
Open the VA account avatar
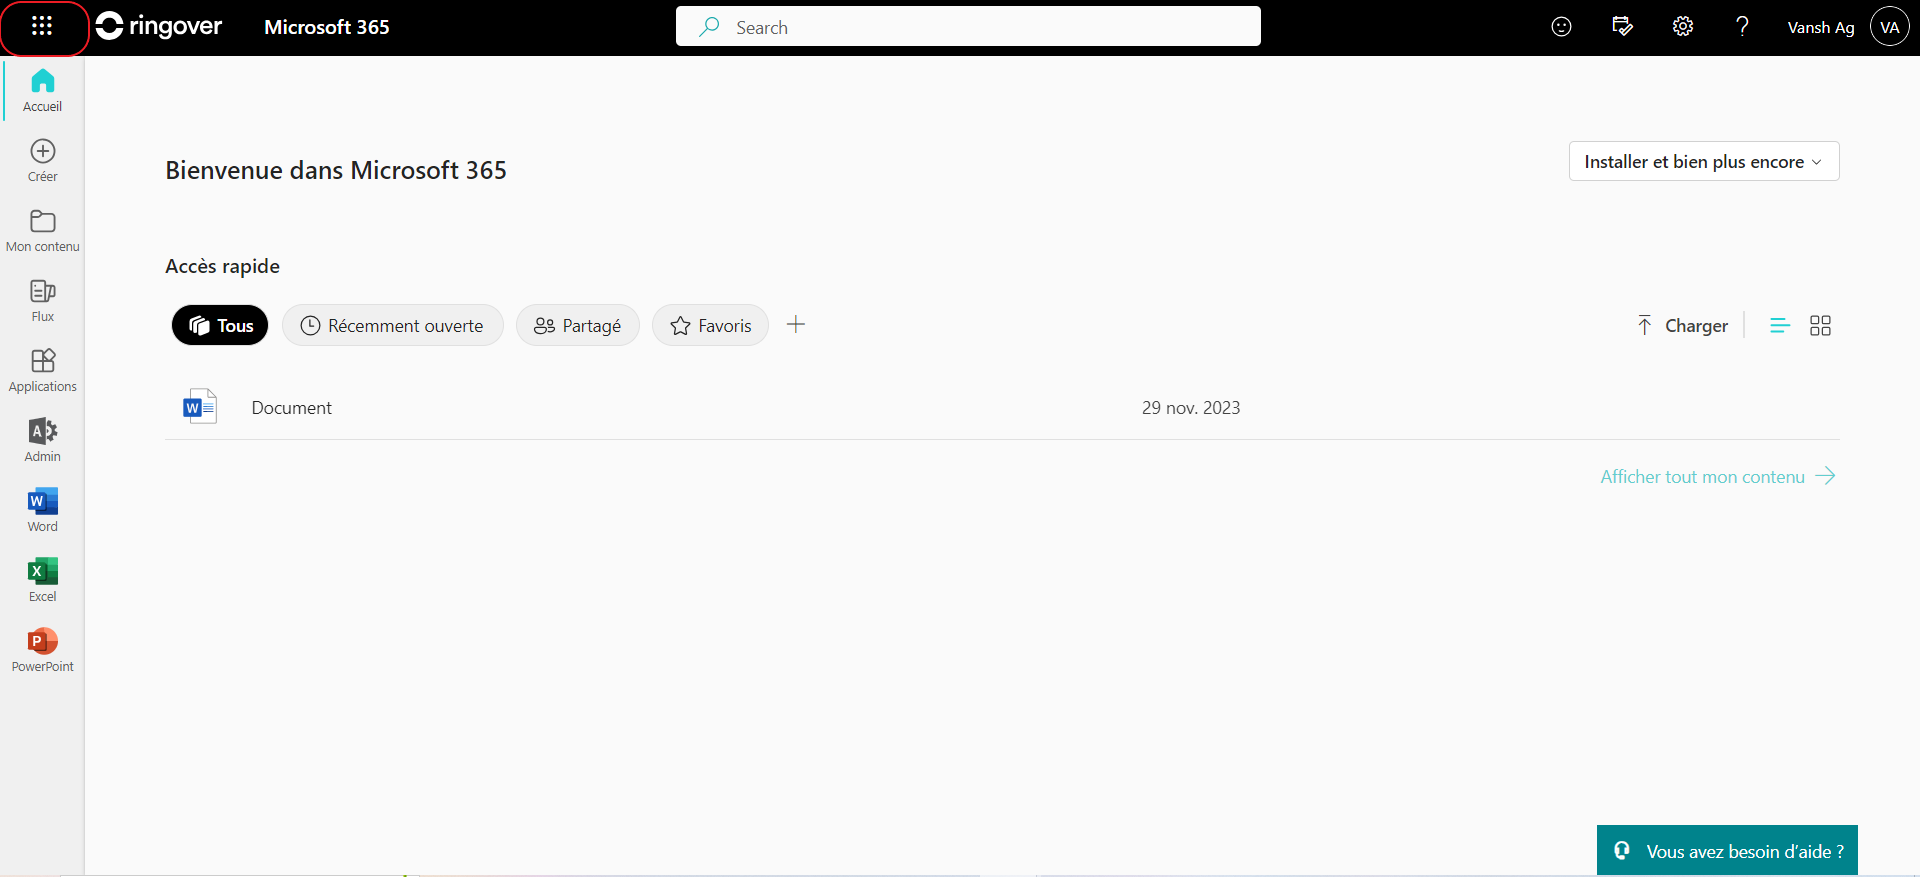tap(1889, 27)
